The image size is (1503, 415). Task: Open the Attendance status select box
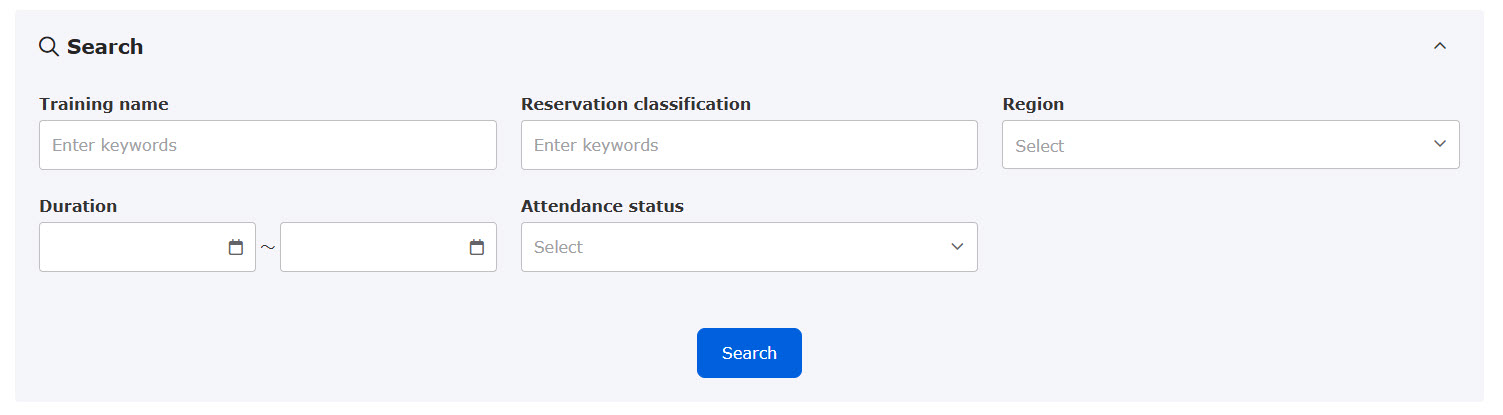click(749, 247)
